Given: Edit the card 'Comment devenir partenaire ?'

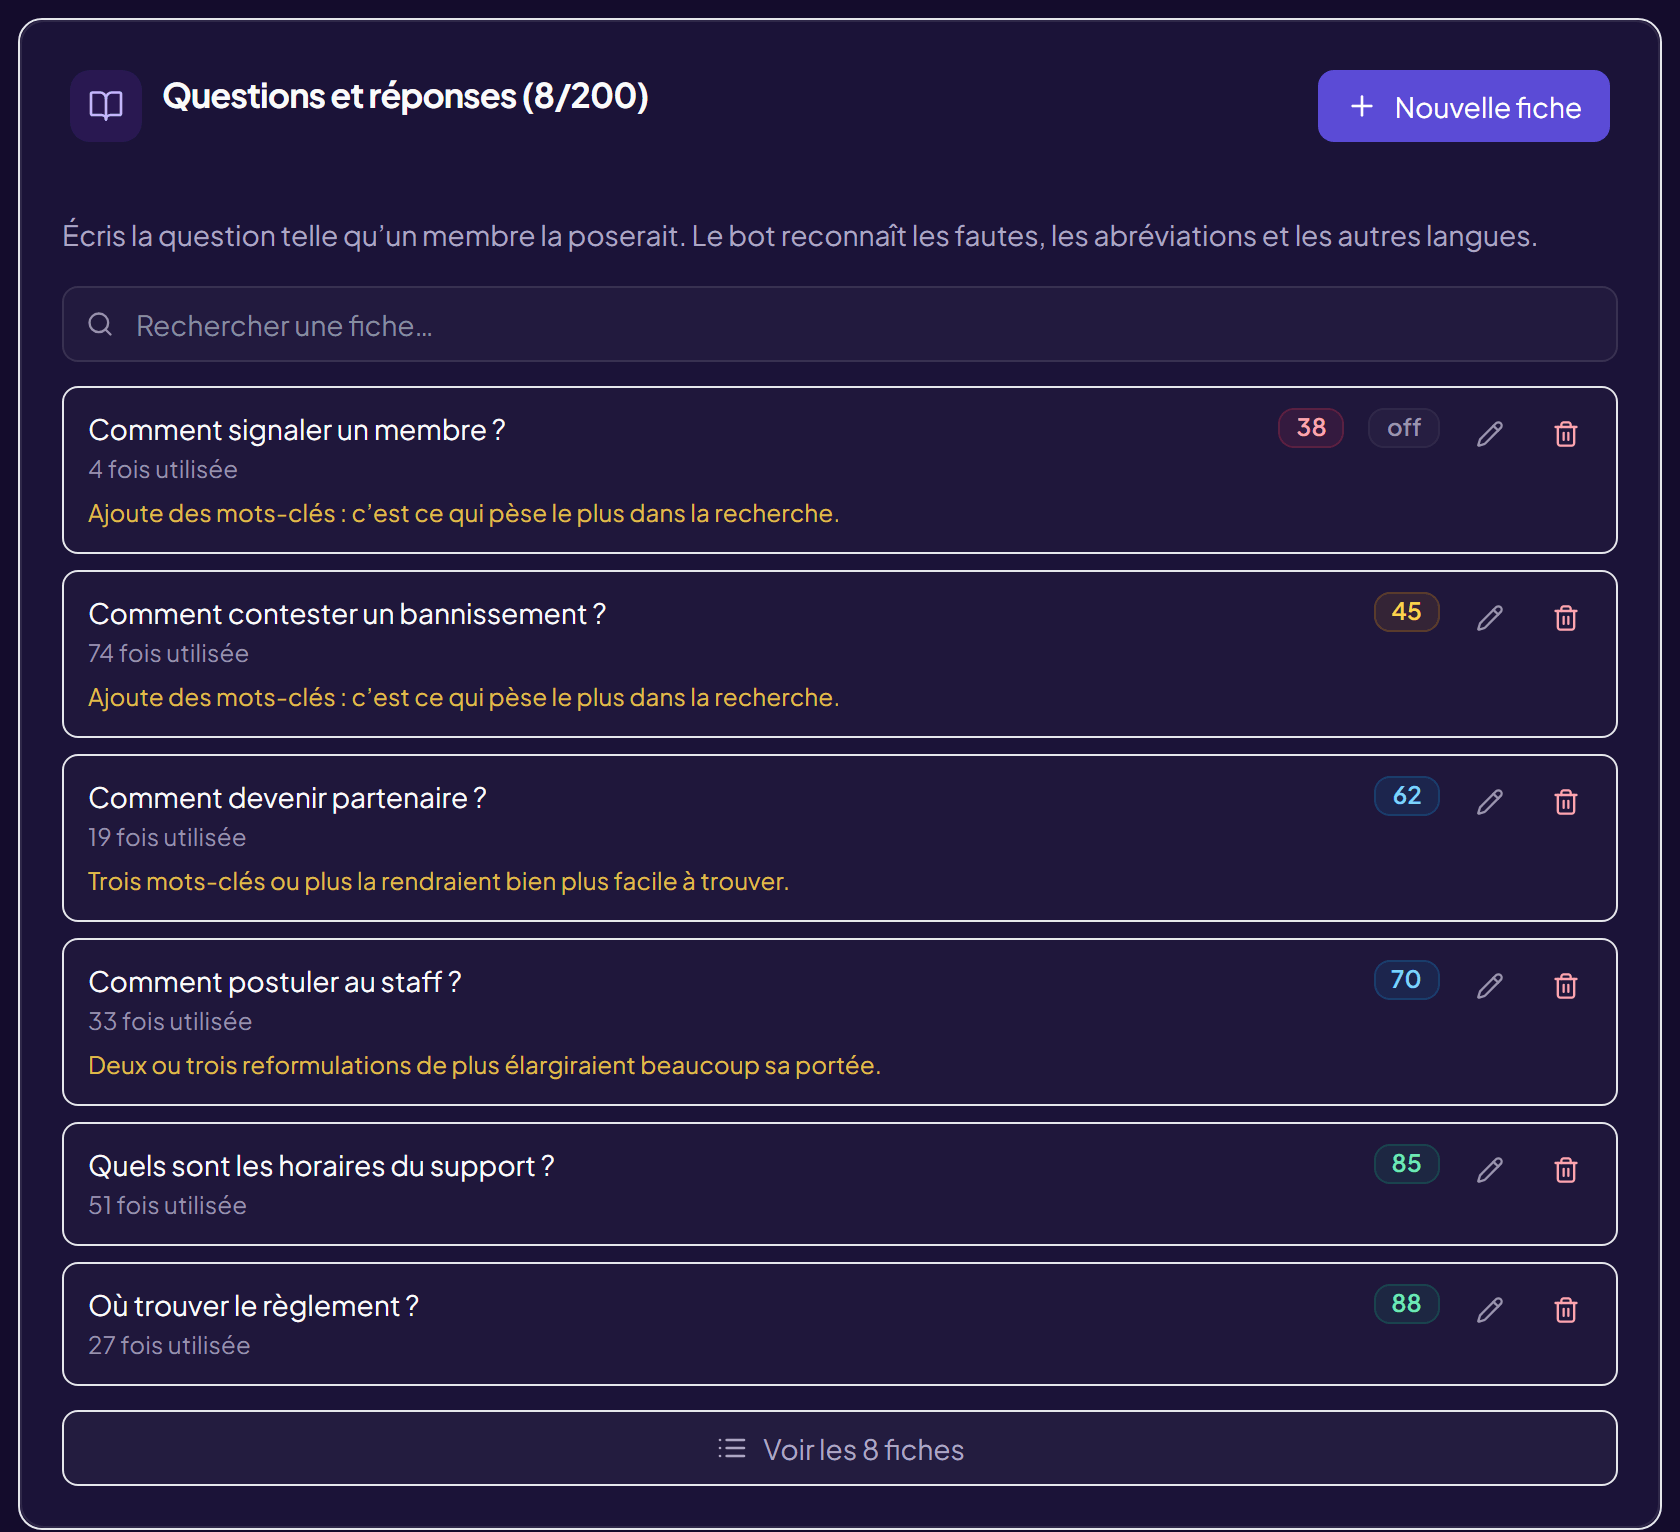Looking at the screenshot, I should click(1490, 801).
